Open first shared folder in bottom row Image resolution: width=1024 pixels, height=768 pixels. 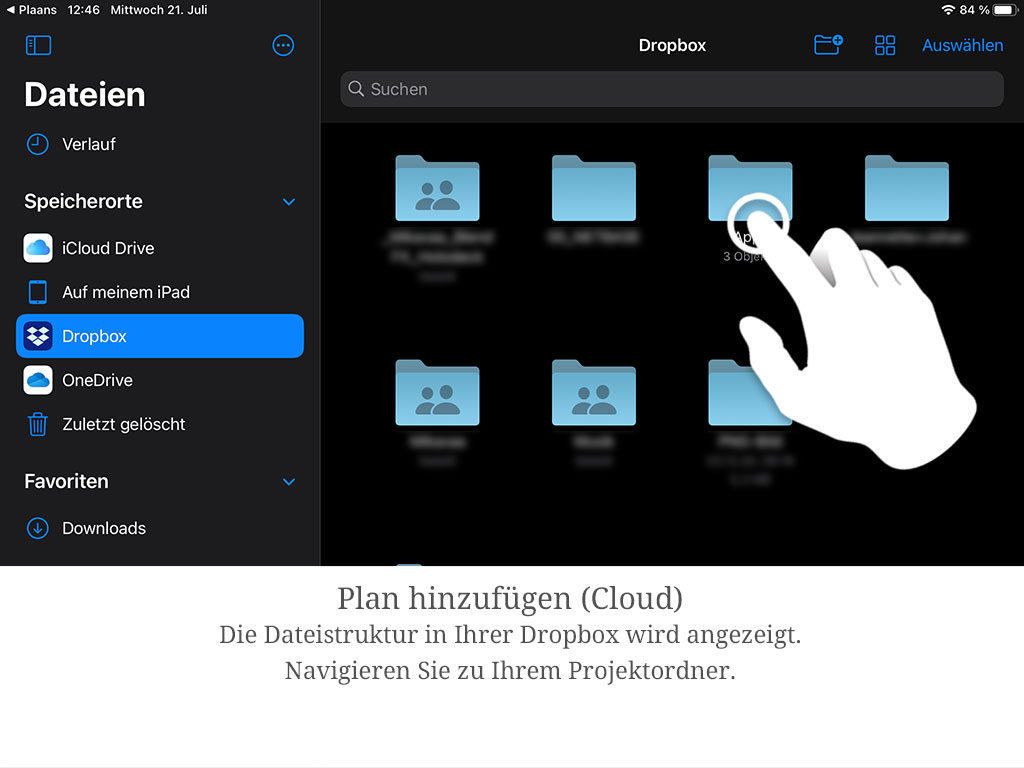[437, 392]
